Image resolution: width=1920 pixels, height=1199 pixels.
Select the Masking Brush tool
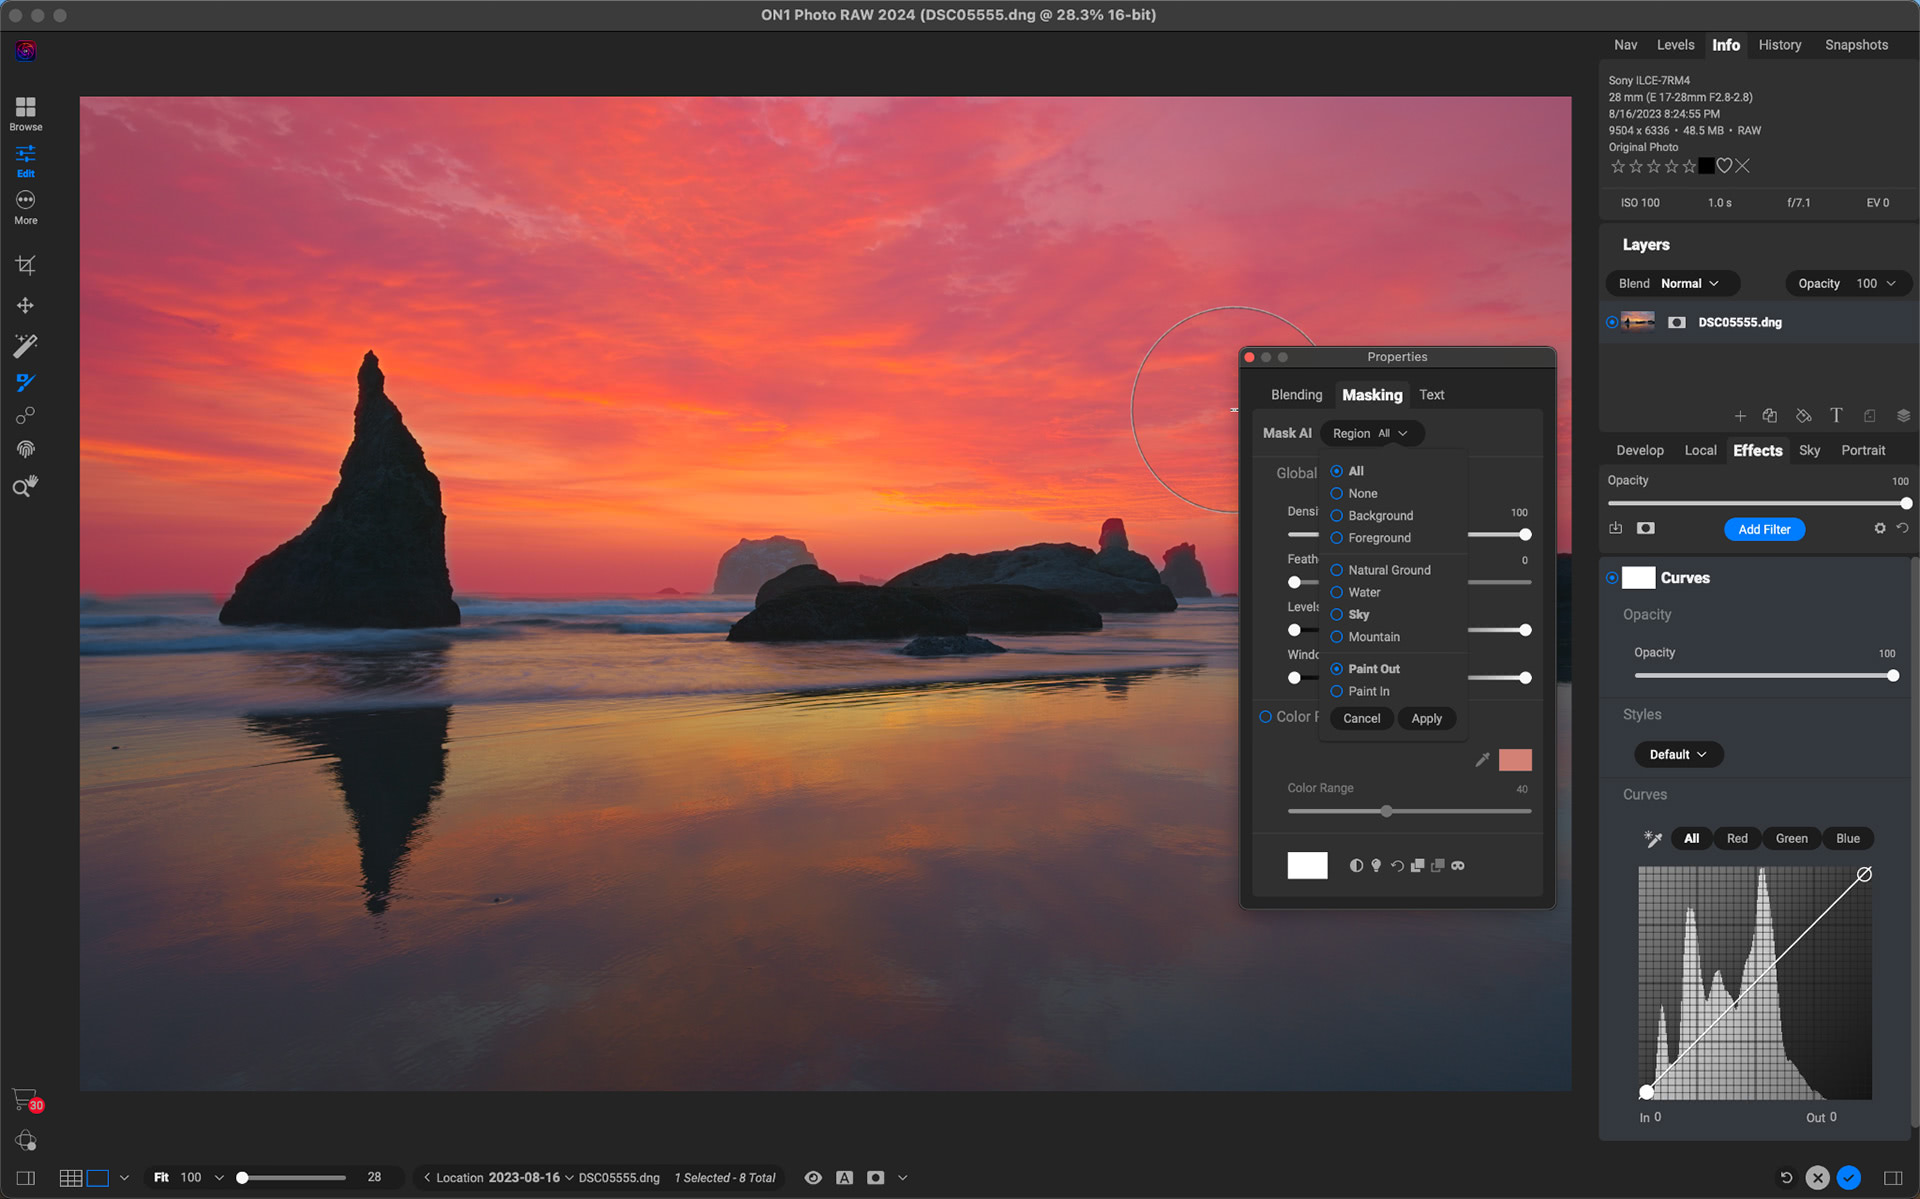click(x=25, y=383)
